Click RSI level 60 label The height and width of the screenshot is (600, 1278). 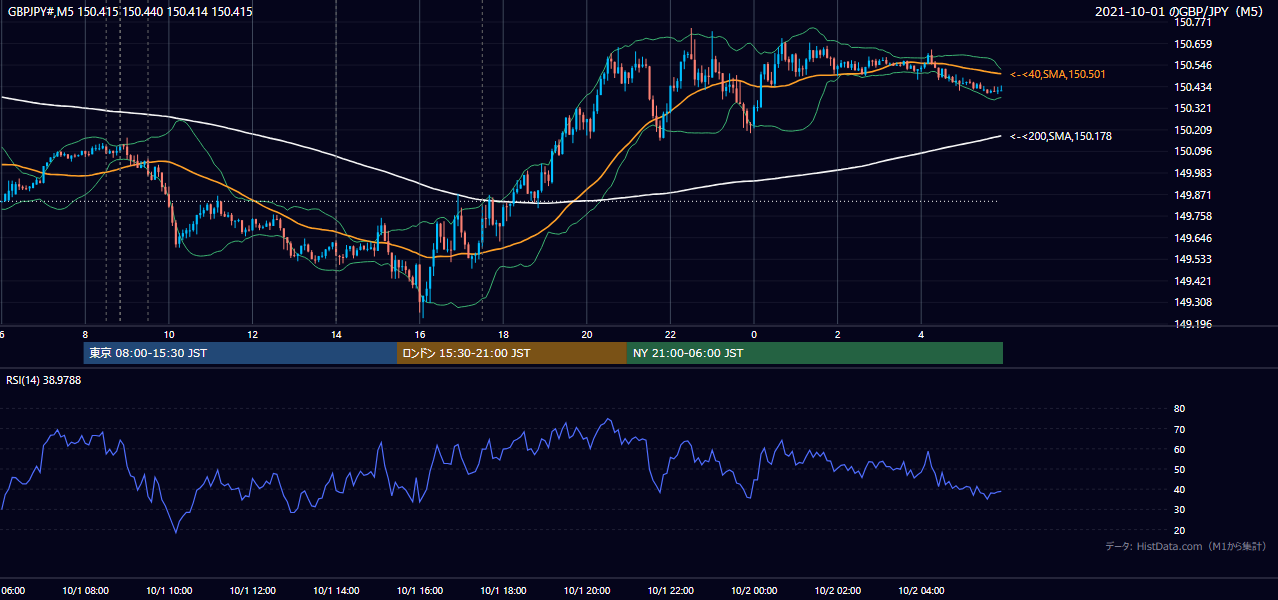coord(1179,449)
